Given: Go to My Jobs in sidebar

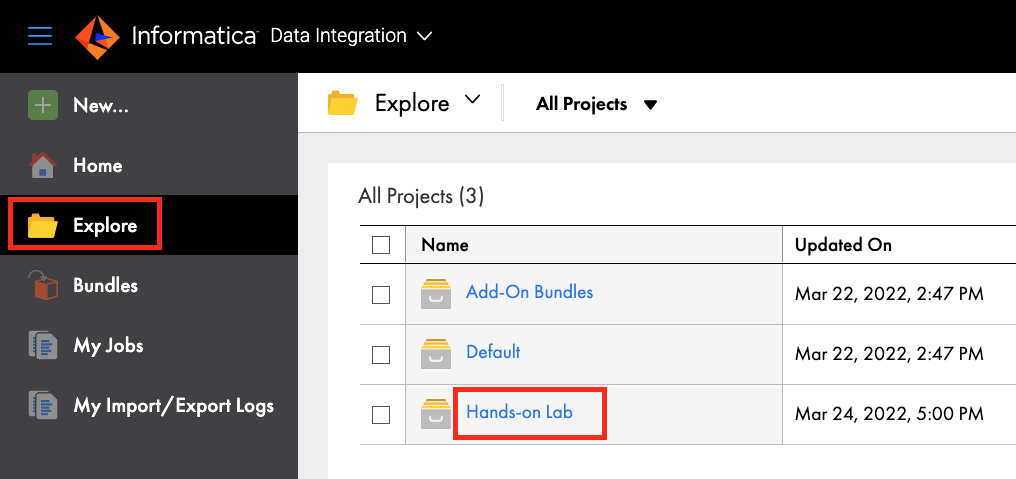Looking at the screenshot, I should [108, 345].
